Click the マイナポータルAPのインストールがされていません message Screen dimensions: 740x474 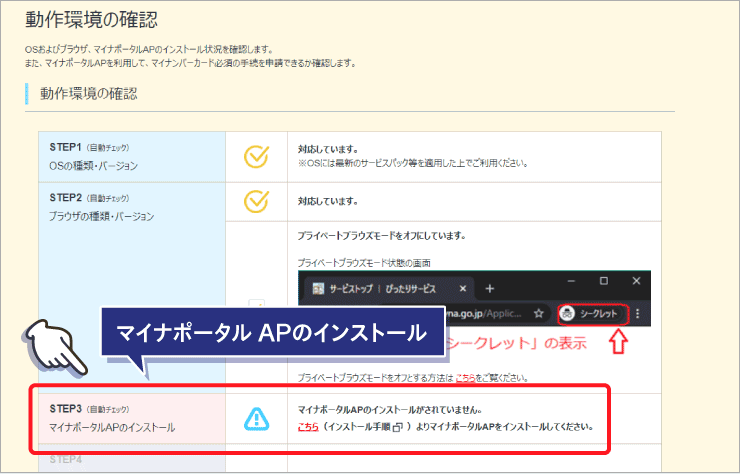point(390,410)
